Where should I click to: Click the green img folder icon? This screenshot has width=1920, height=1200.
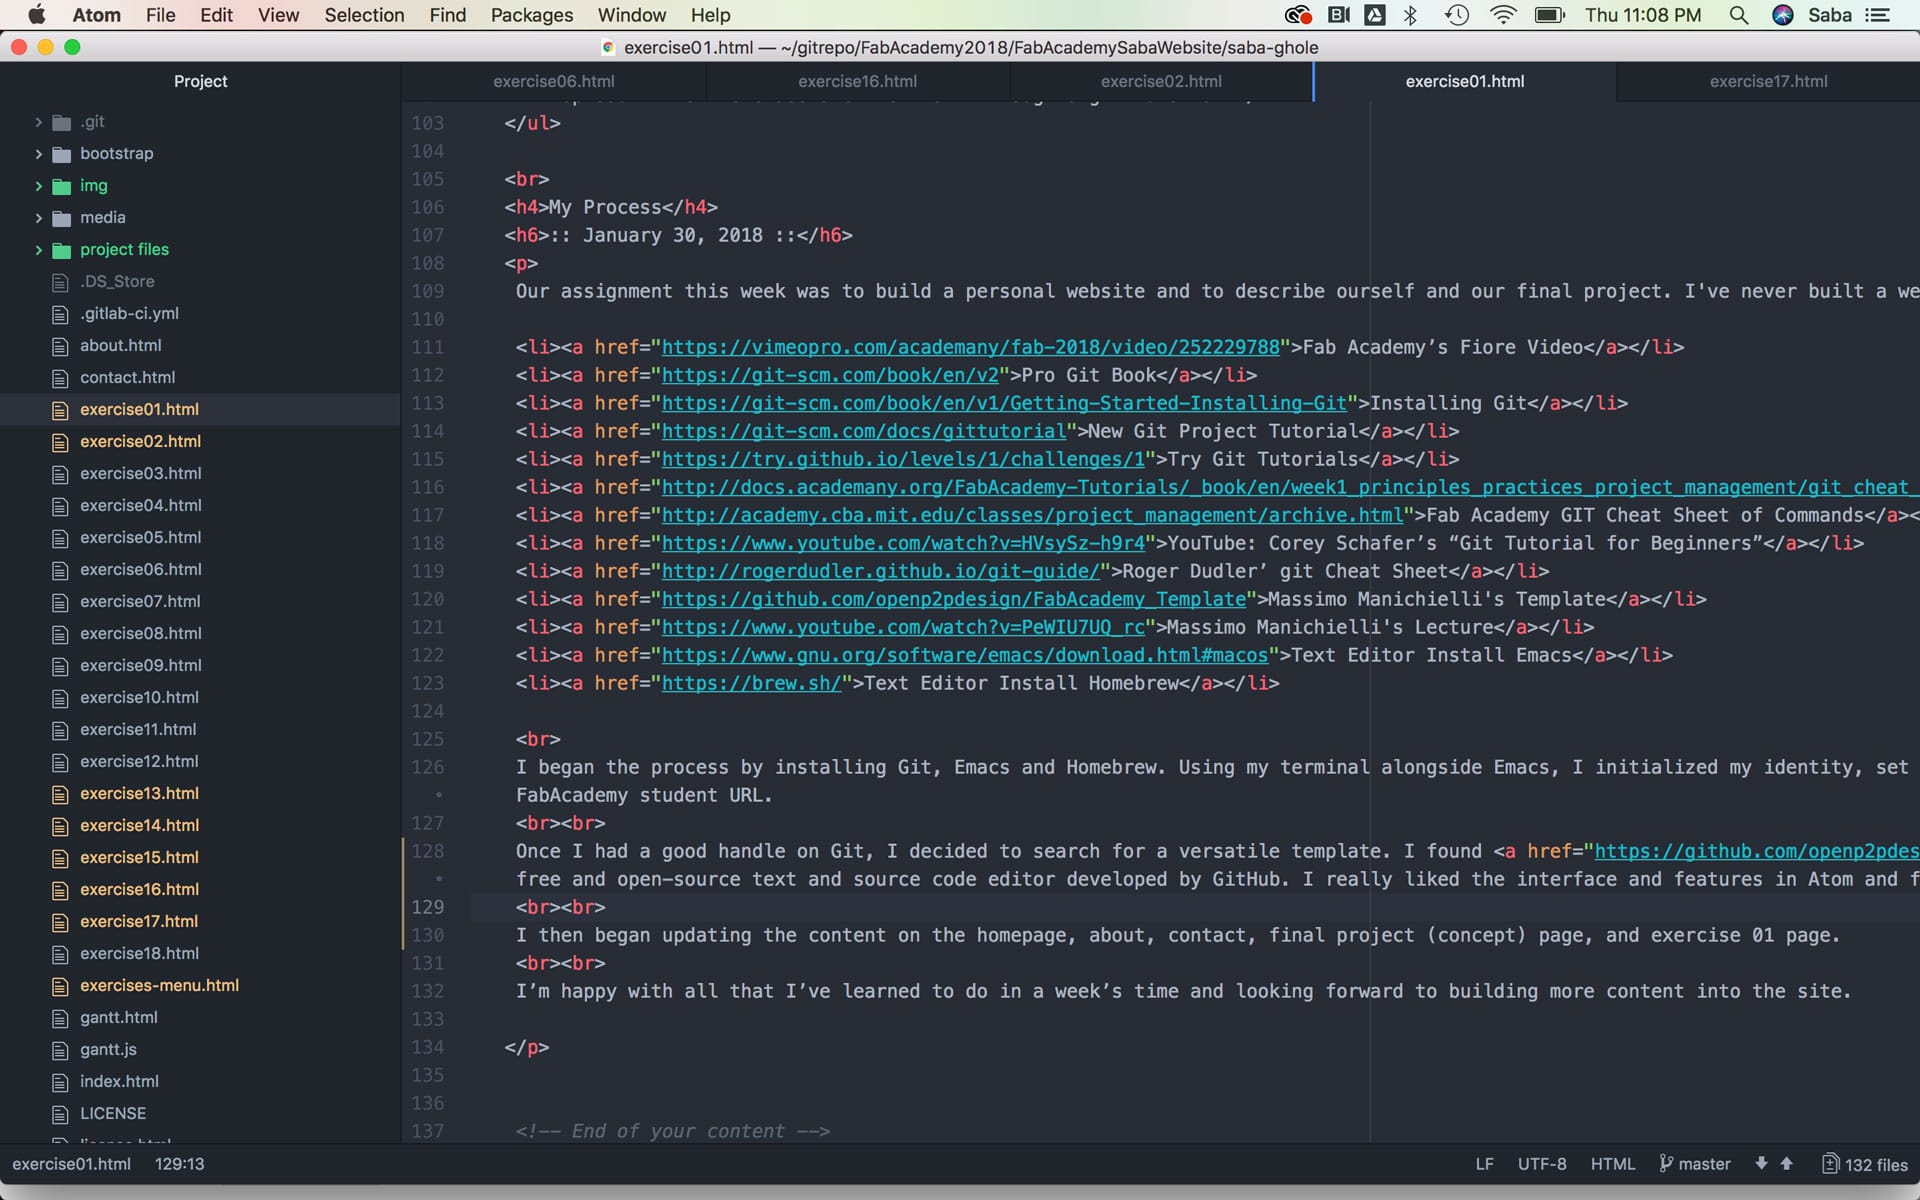tap(61, 186)
